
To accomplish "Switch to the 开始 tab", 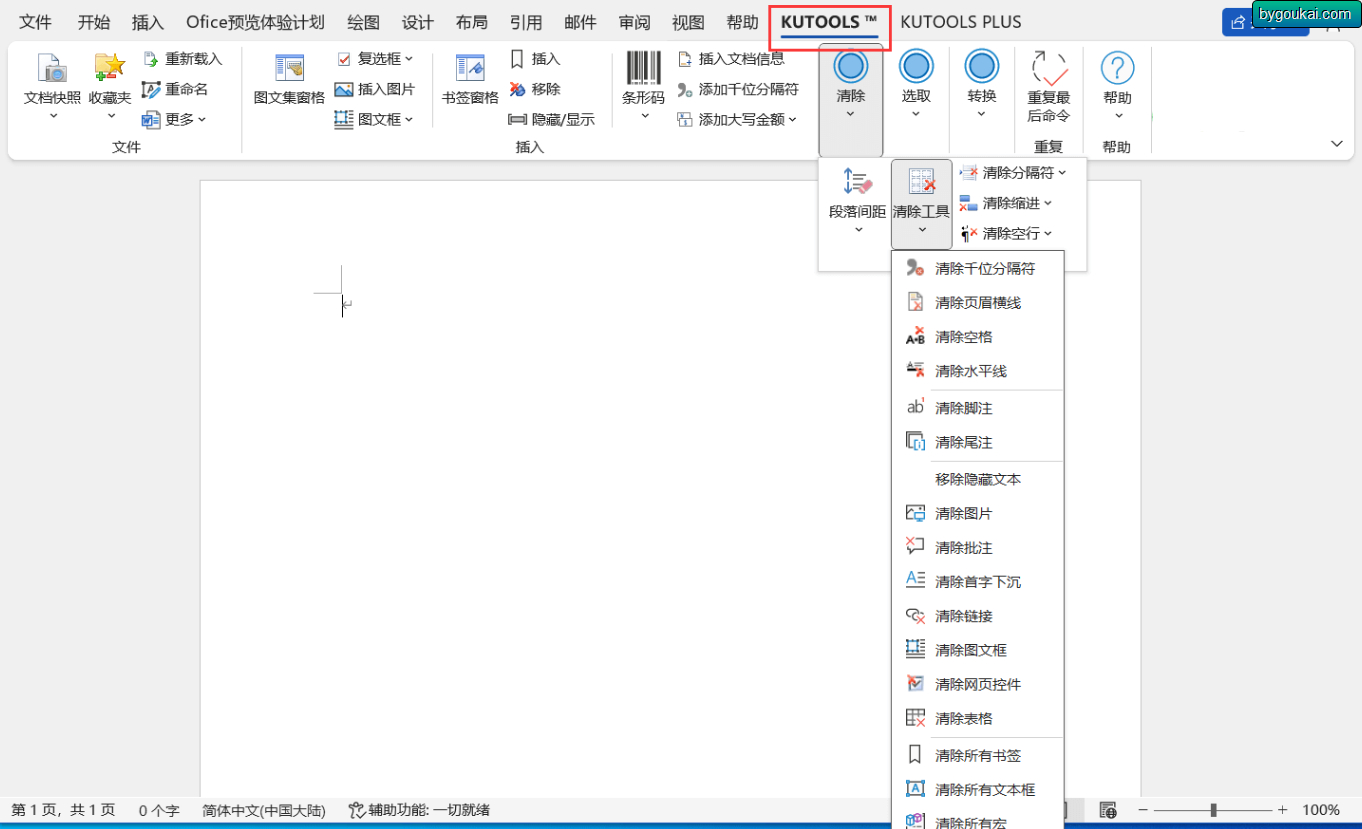I will tap(94, 22).
